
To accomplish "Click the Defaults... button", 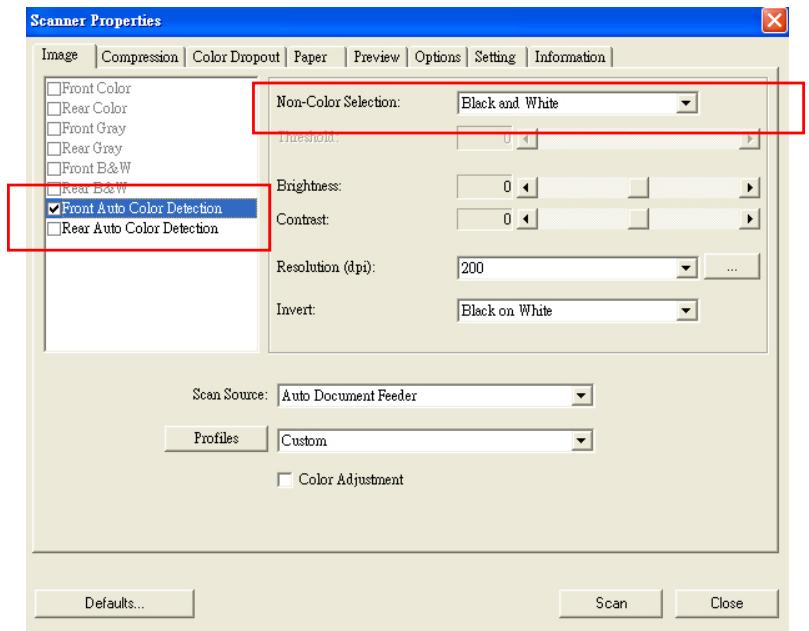I will click(114, 603).
